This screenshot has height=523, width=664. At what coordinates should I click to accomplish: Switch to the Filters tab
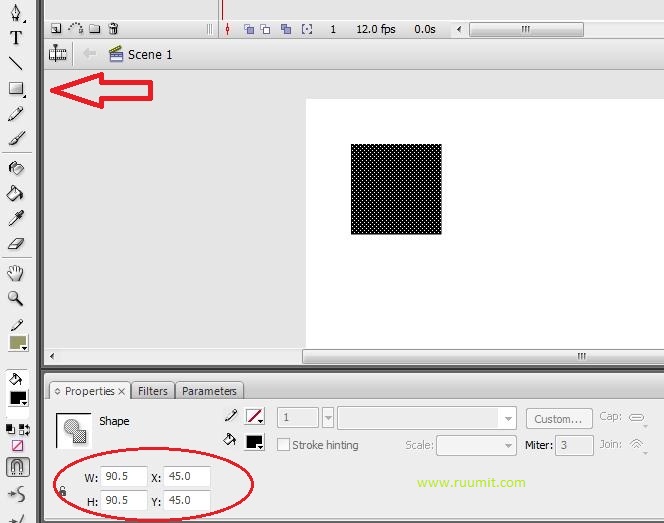click(153, 391)
